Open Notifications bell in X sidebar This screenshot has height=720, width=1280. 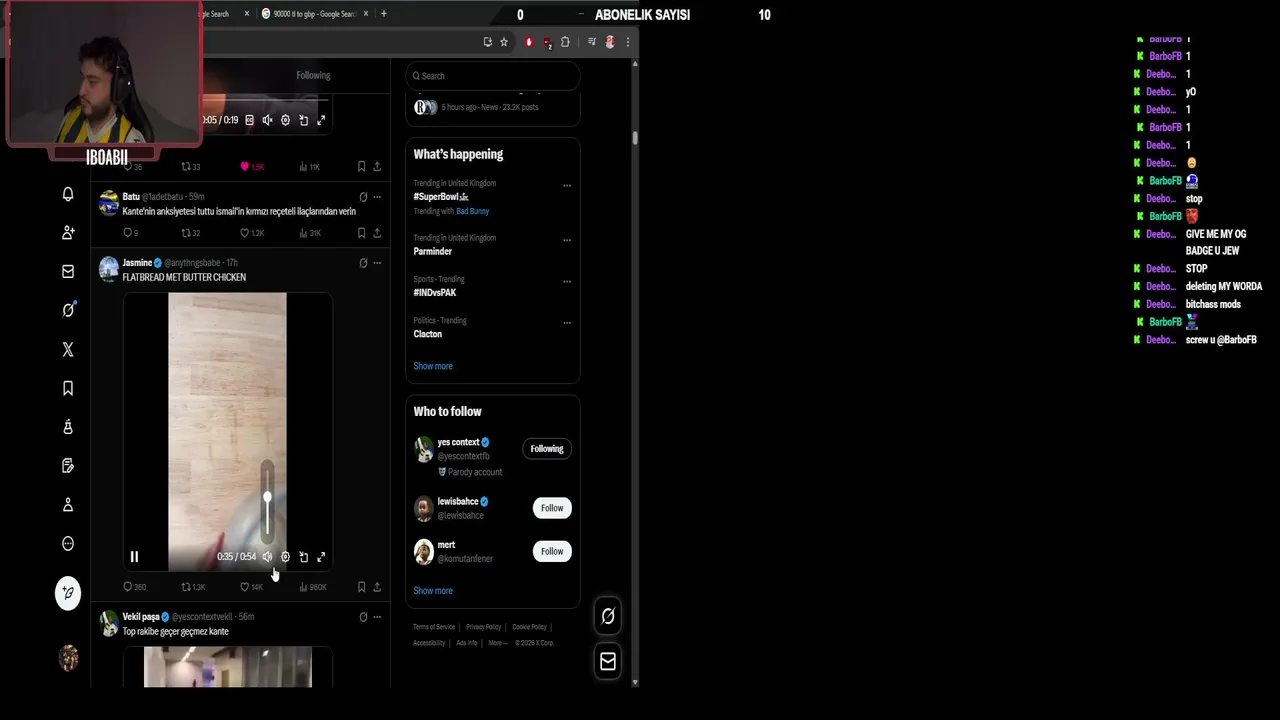click(x=68, y=194)
